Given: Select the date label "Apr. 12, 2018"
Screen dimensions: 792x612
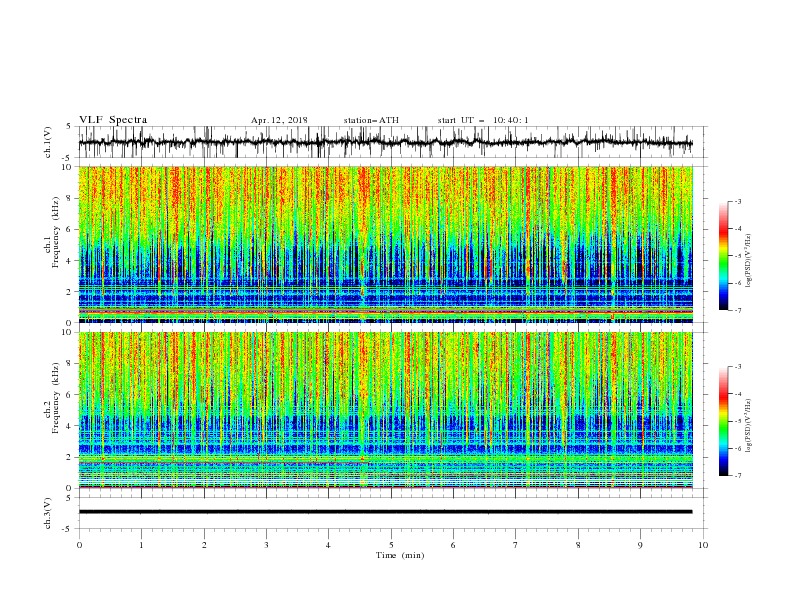Looking at the screenshot, I should click(279, 120).
